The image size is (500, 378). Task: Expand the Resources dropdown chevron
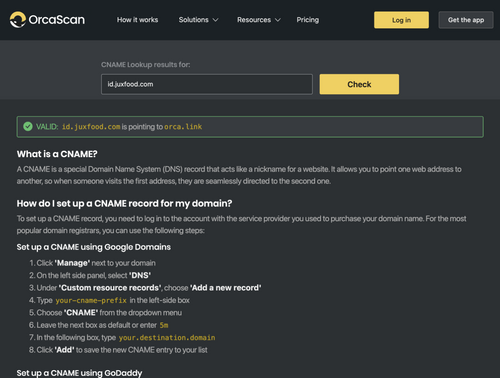tap(278, 20)
